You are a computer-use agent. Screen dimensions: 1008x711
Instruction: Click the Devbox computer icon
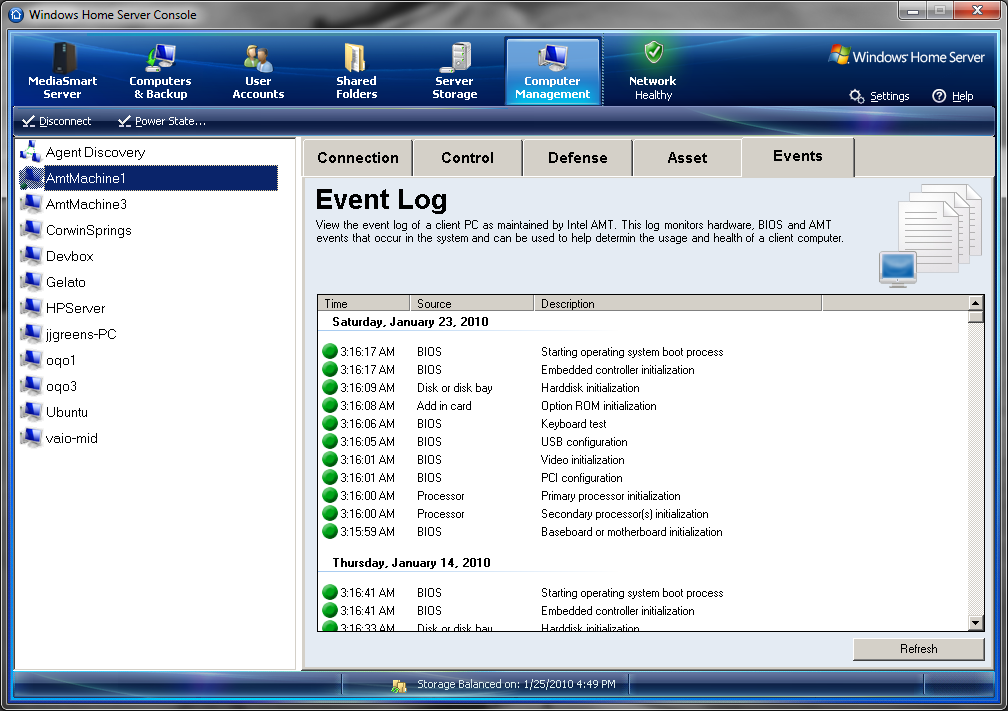[30, 255]
